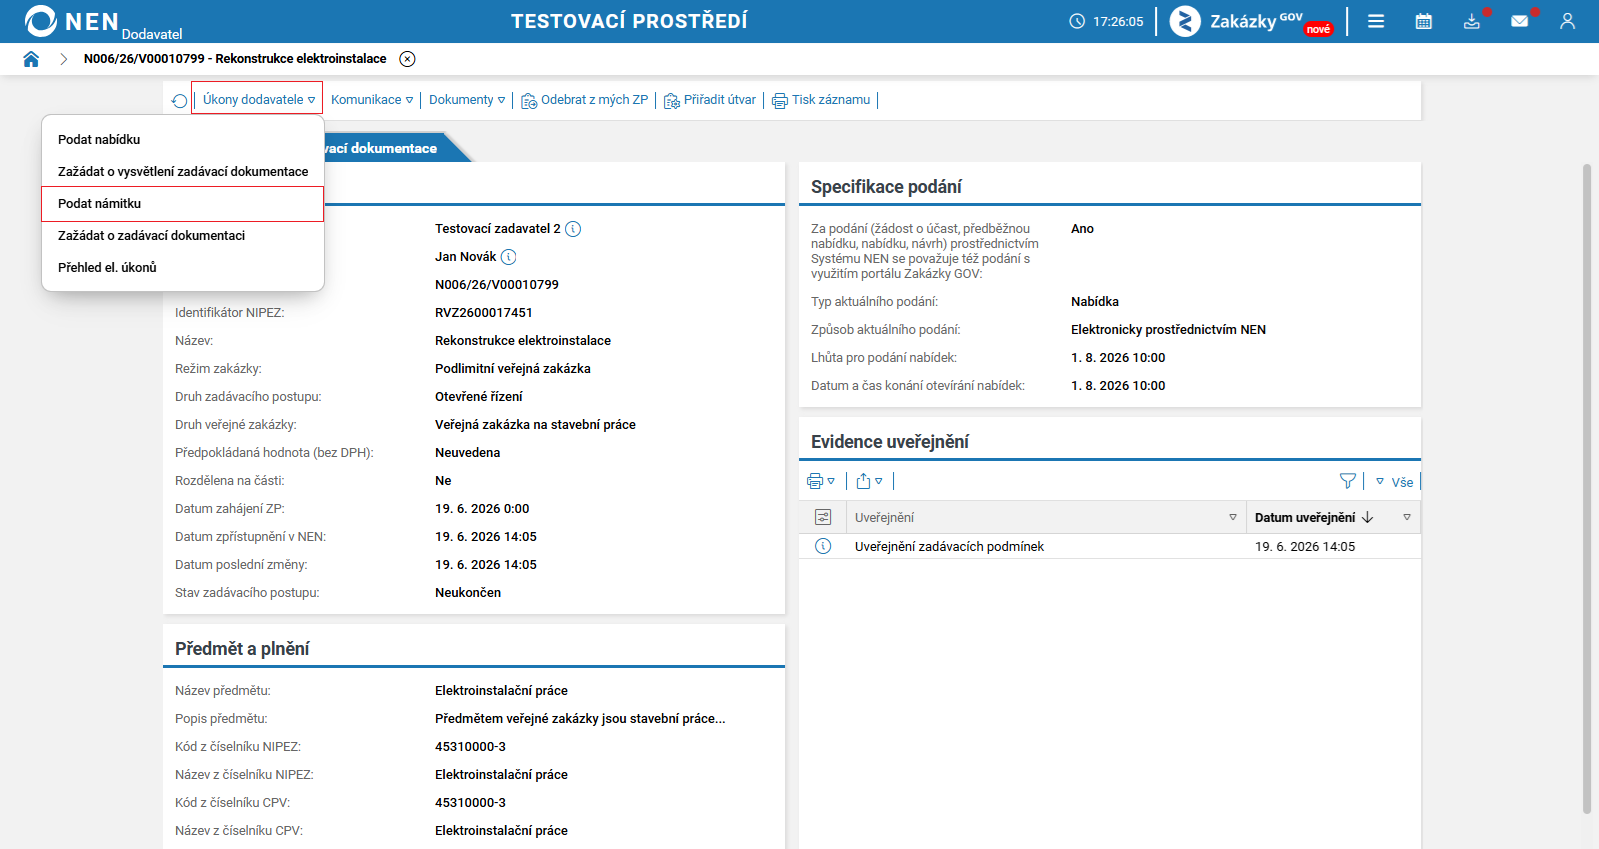Open print dropdown in Evidence uveřejnění
The width and height of the screenshot is (1599, 849).
coord(821,481)
